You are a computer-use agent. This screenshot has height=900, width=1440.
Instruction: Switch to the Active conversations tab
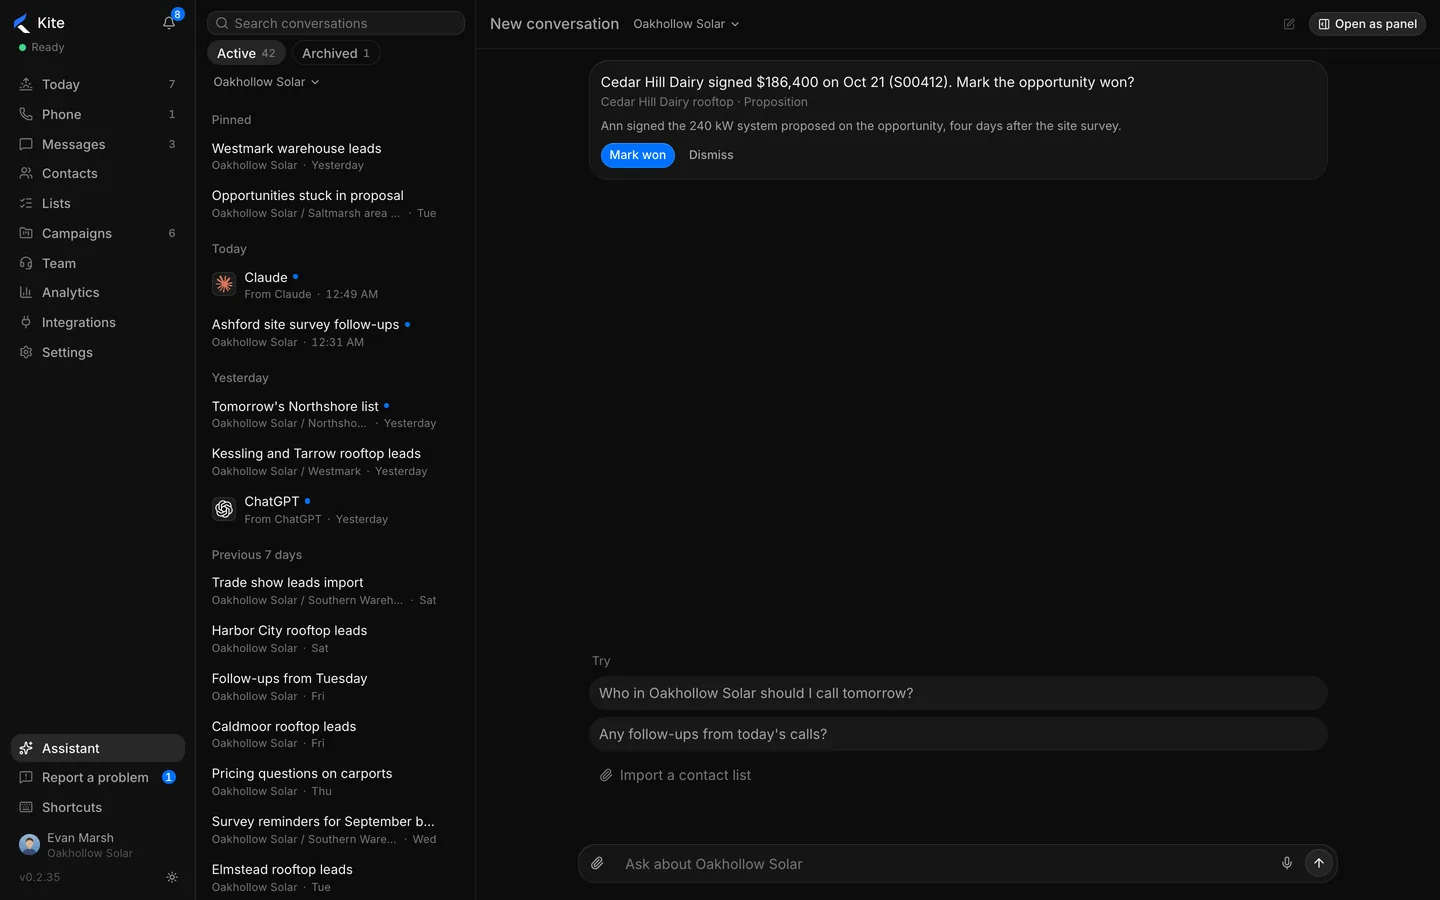pos(246,53)
